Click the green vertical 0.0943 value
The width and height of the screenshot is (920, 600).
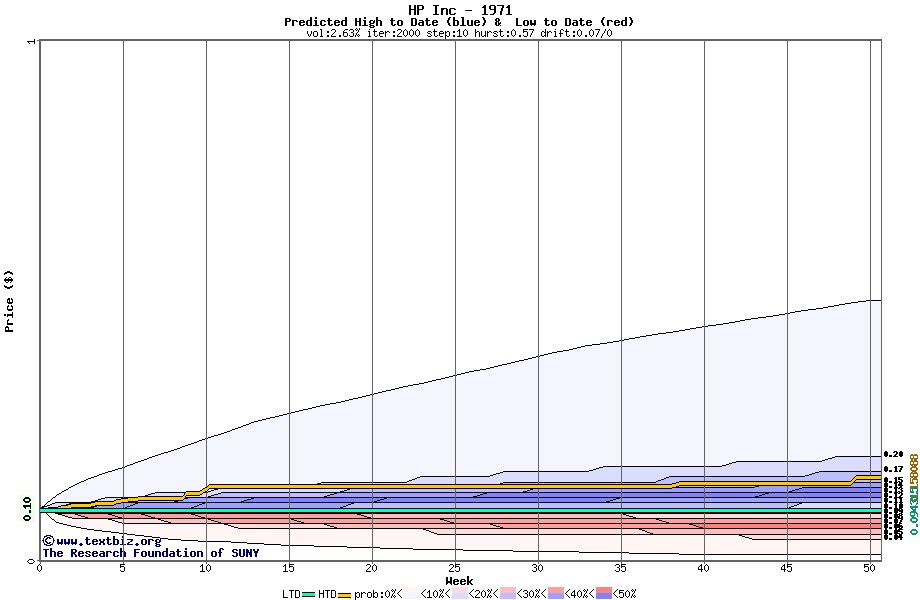914,511
